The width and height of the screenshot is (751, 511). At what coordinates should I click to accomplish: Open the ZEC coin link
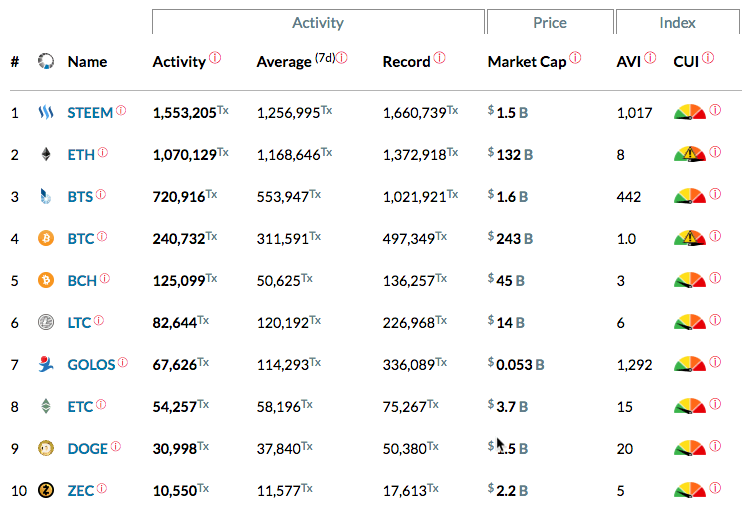coord(80,491)
